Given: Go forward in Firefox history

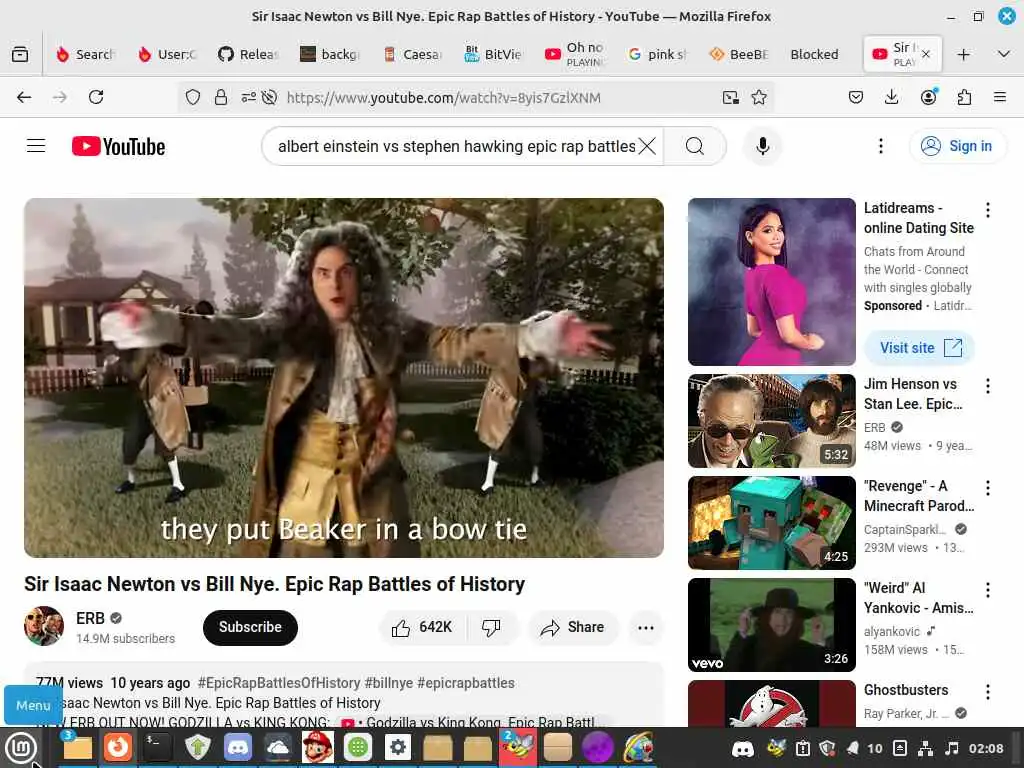Looking at the screenshot, I should point(59,97).
